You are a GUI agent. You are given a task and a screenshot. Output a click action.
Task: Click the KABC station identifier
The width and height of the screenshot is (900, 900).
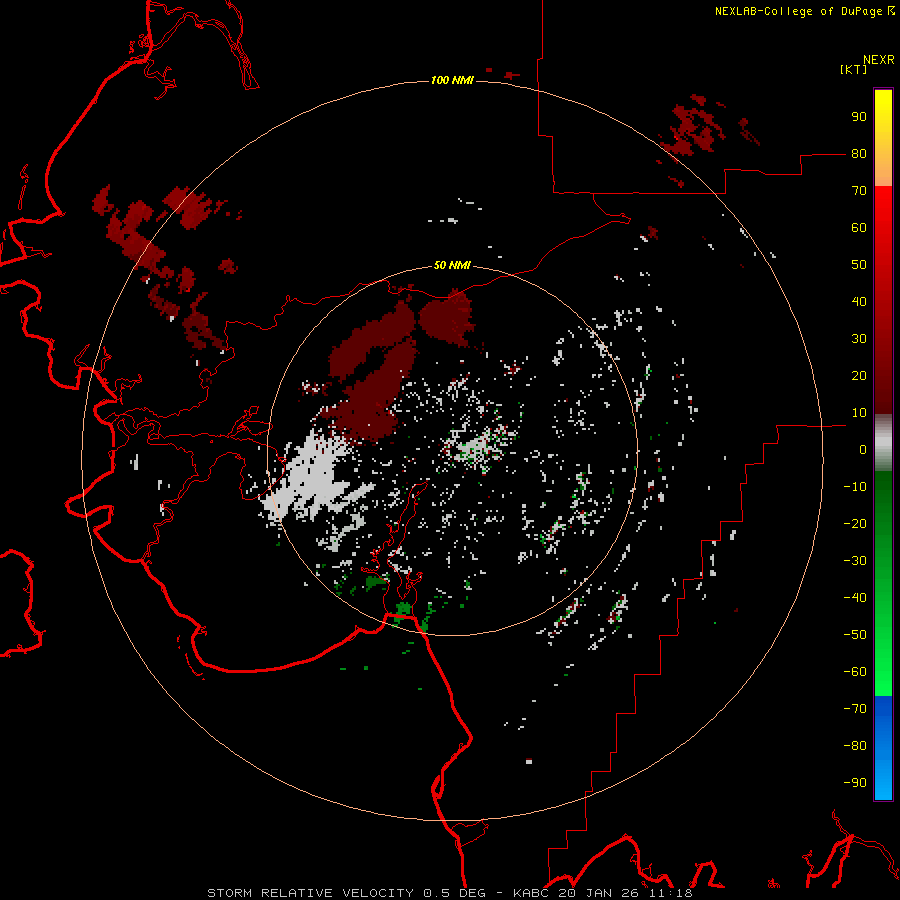coord(533,893)
